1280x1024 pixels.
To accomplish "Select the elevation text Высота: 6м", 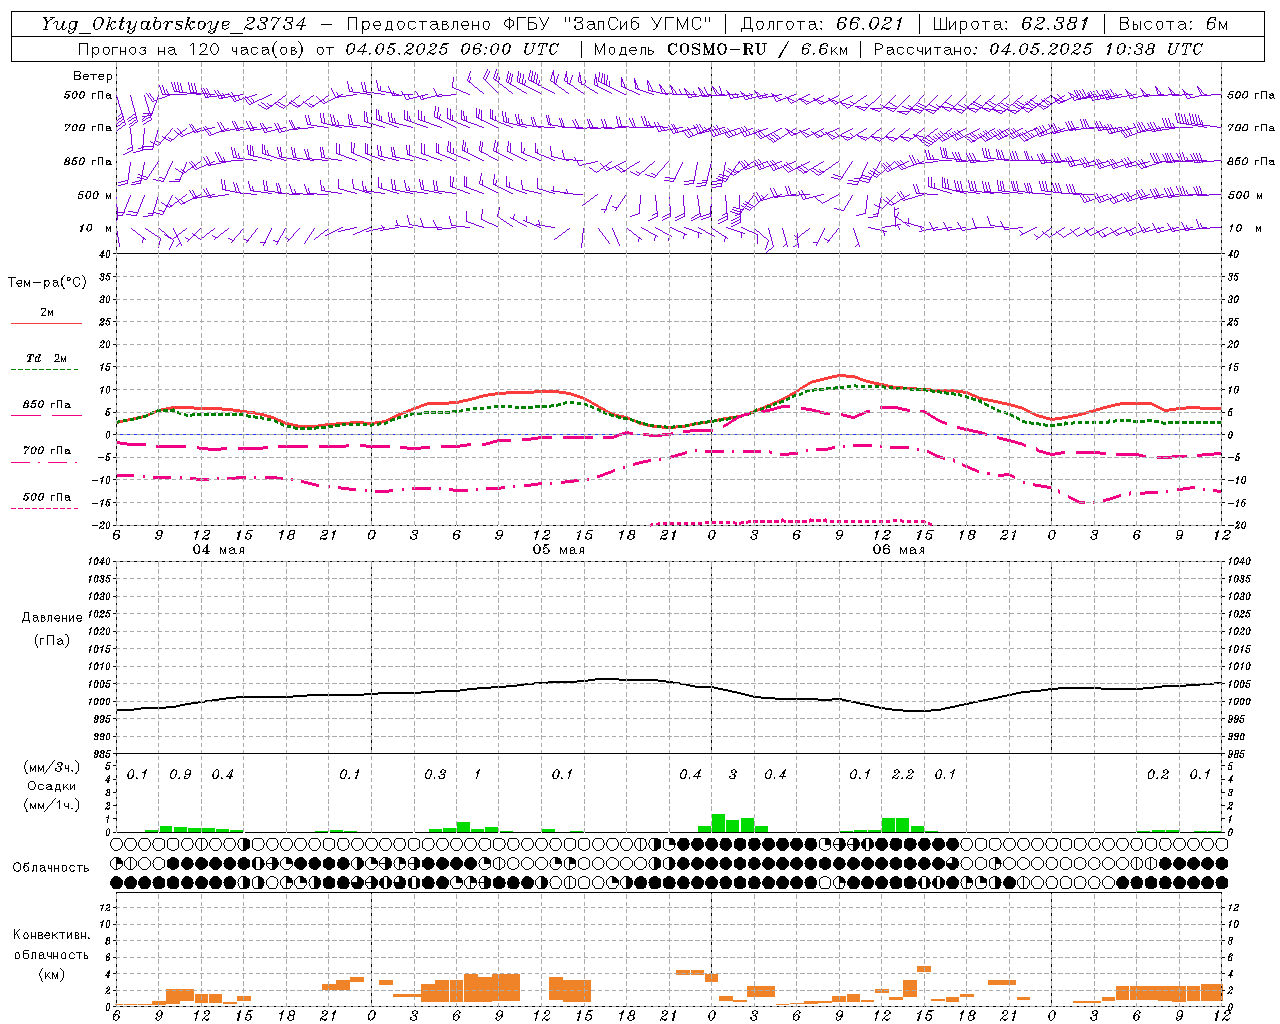I will point(1173,24).
